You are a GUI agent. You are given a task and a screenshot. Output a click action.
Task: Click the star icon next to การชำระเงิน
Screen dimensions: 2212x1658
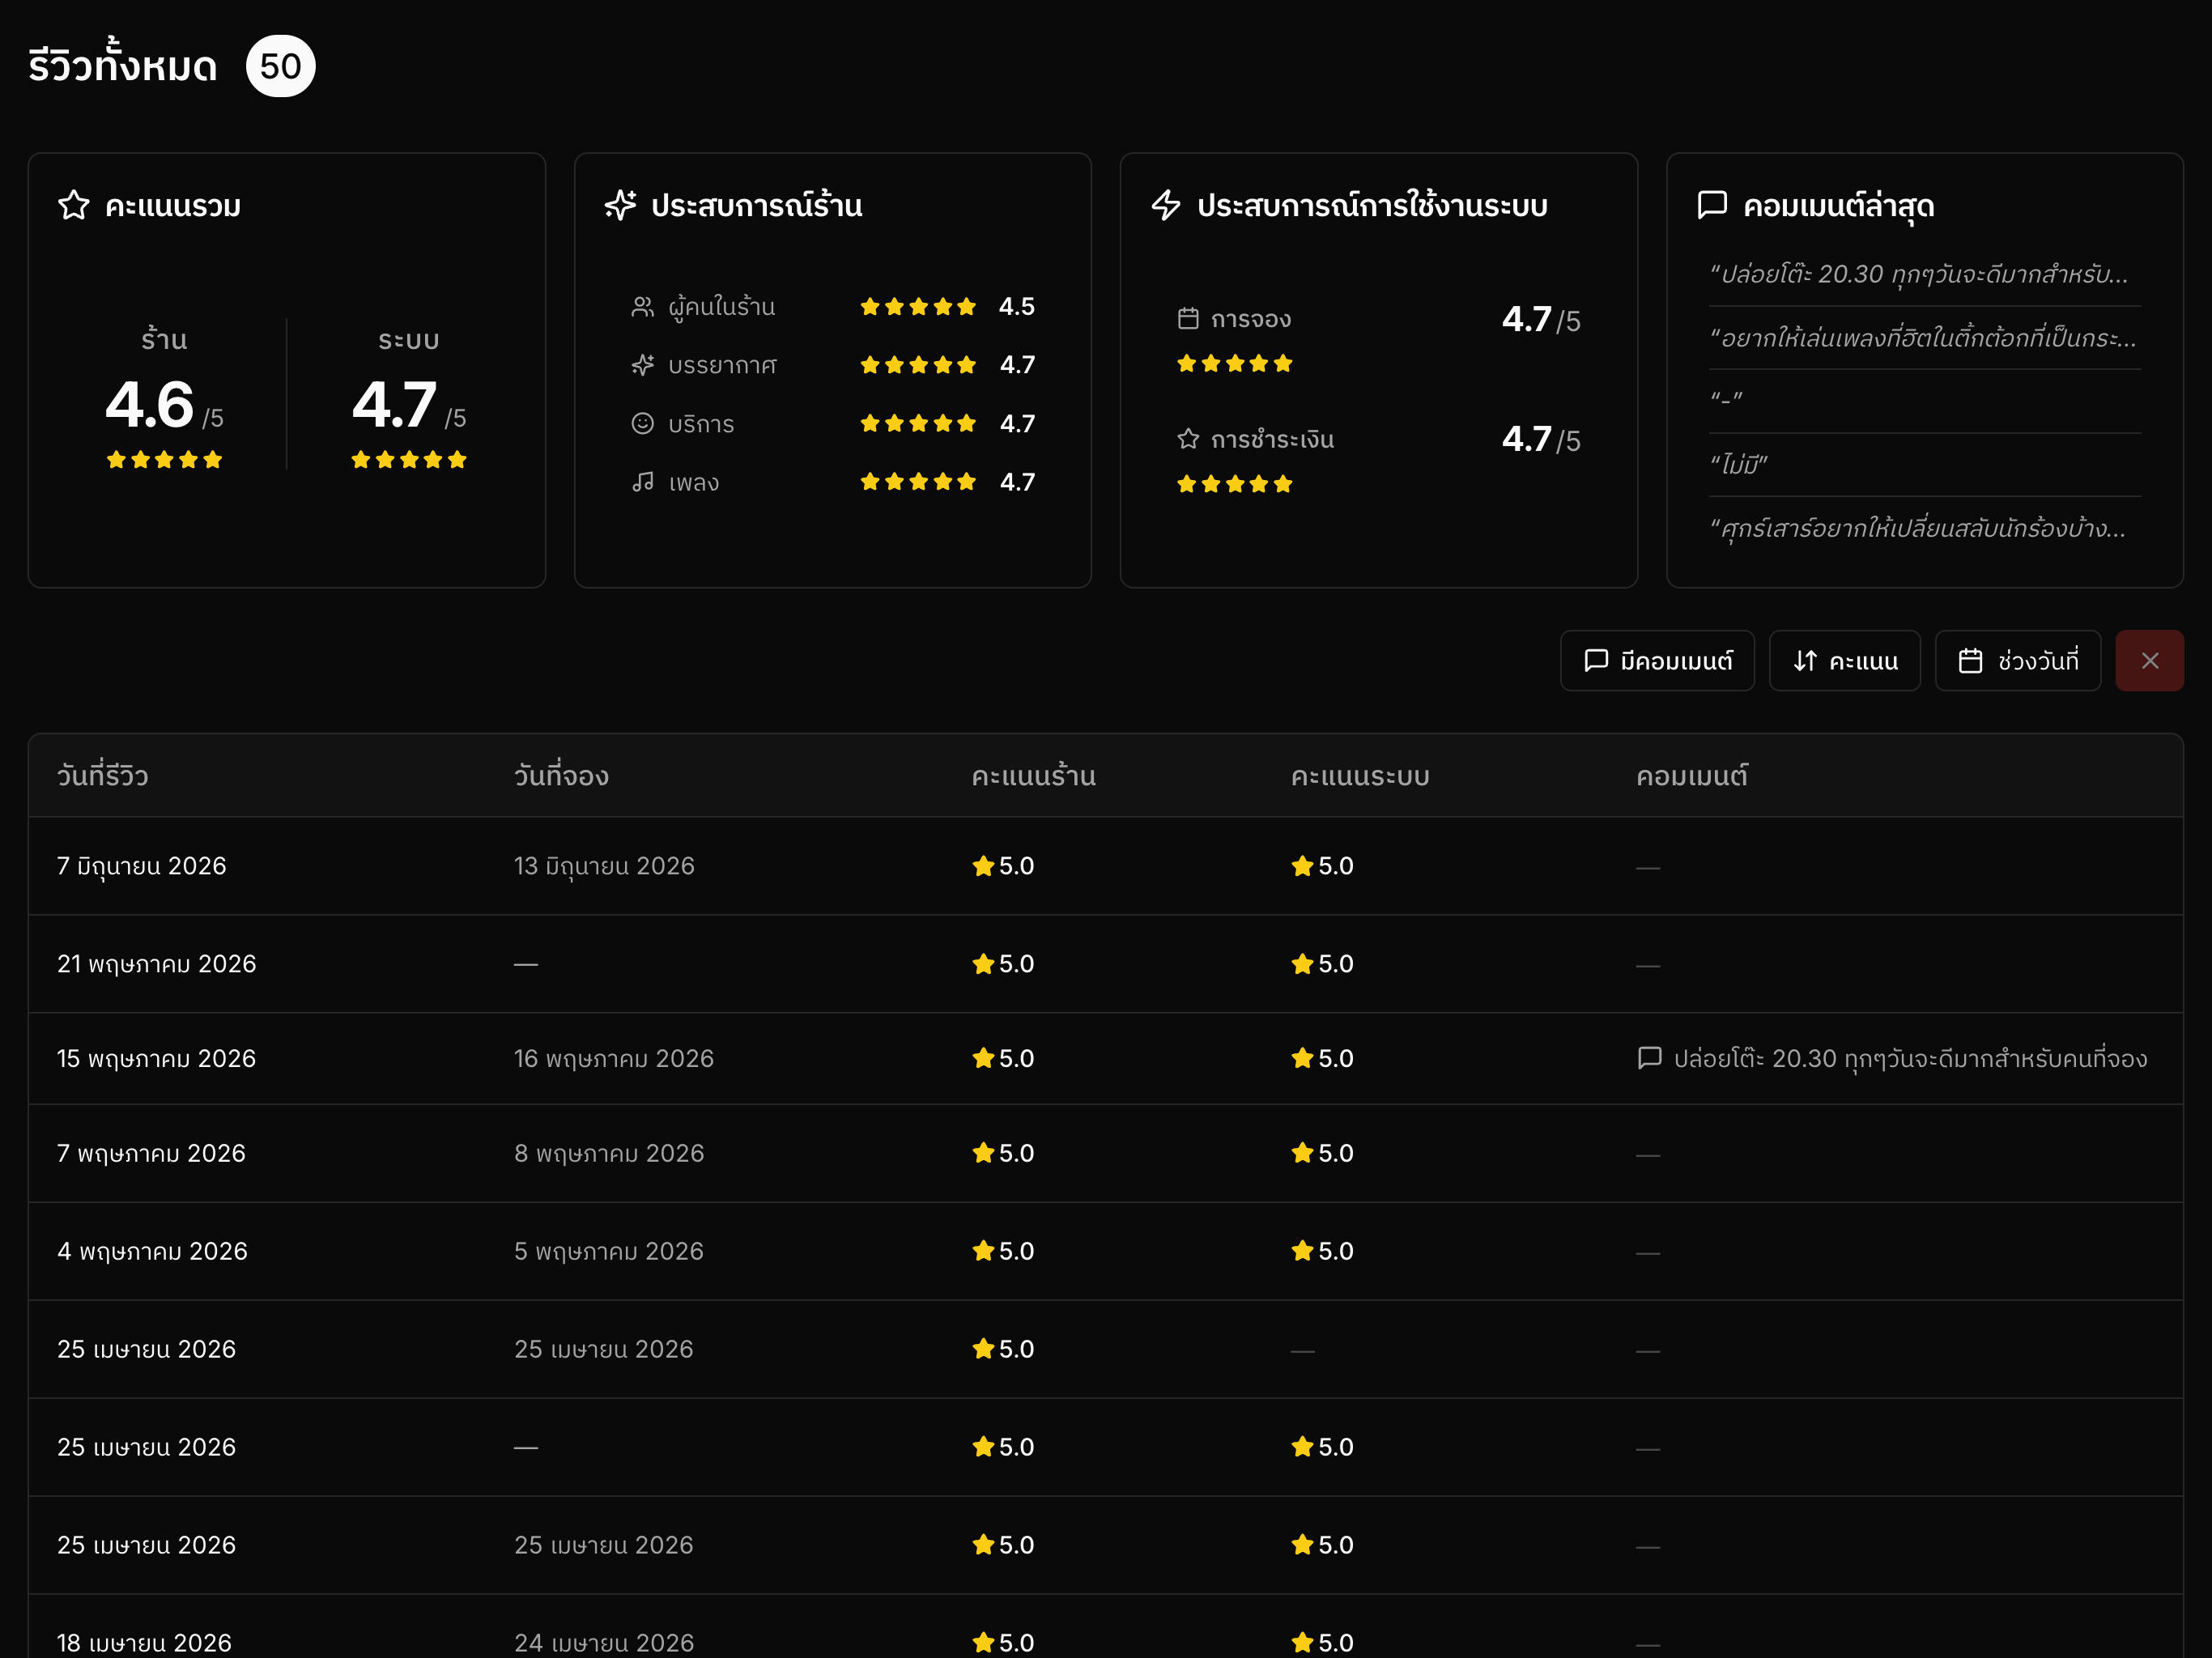1188,439
